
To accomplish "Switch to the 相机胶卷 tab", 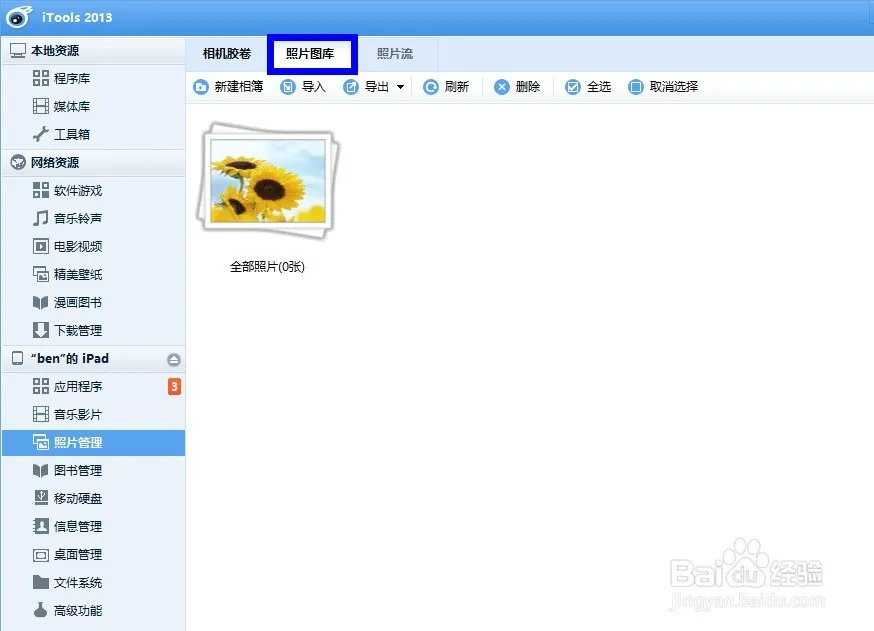I will coord(226,54).
